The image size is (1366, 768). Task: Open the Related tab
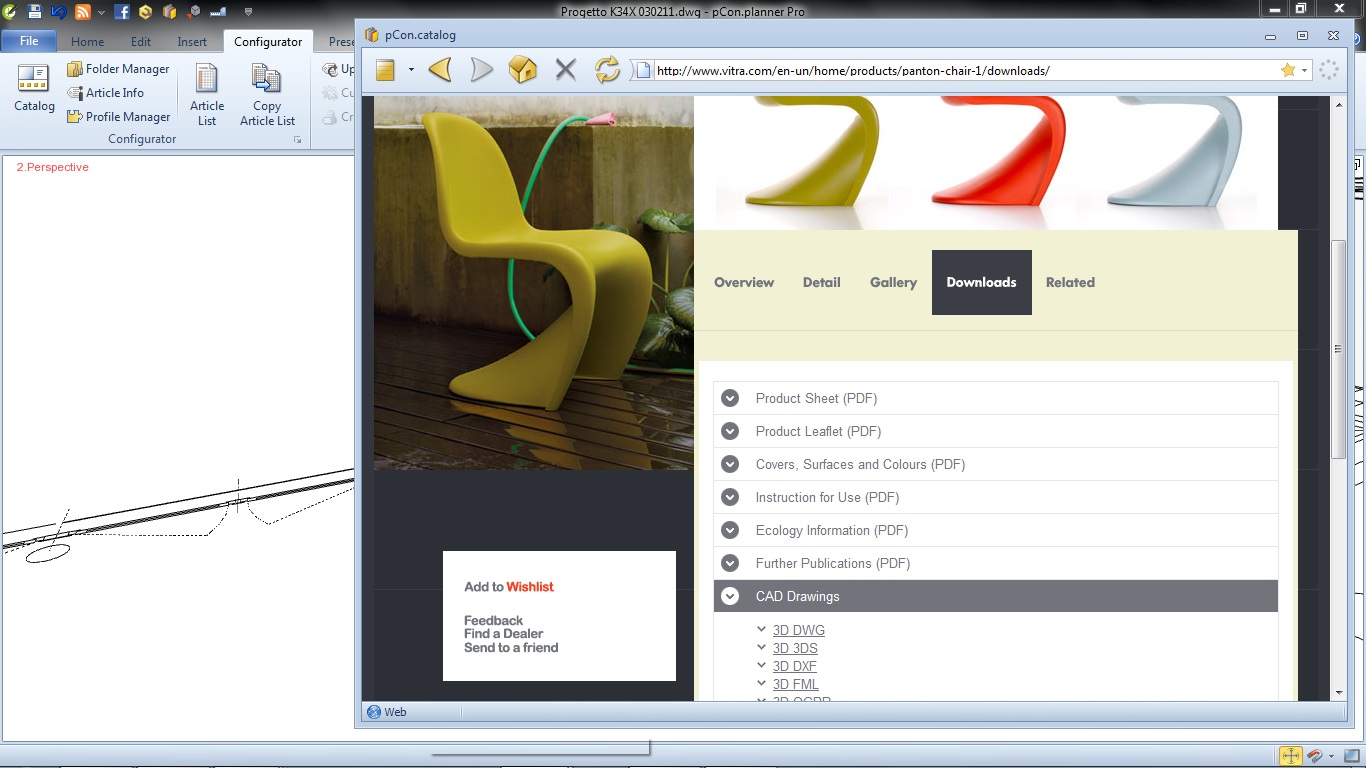(1070, 283)
